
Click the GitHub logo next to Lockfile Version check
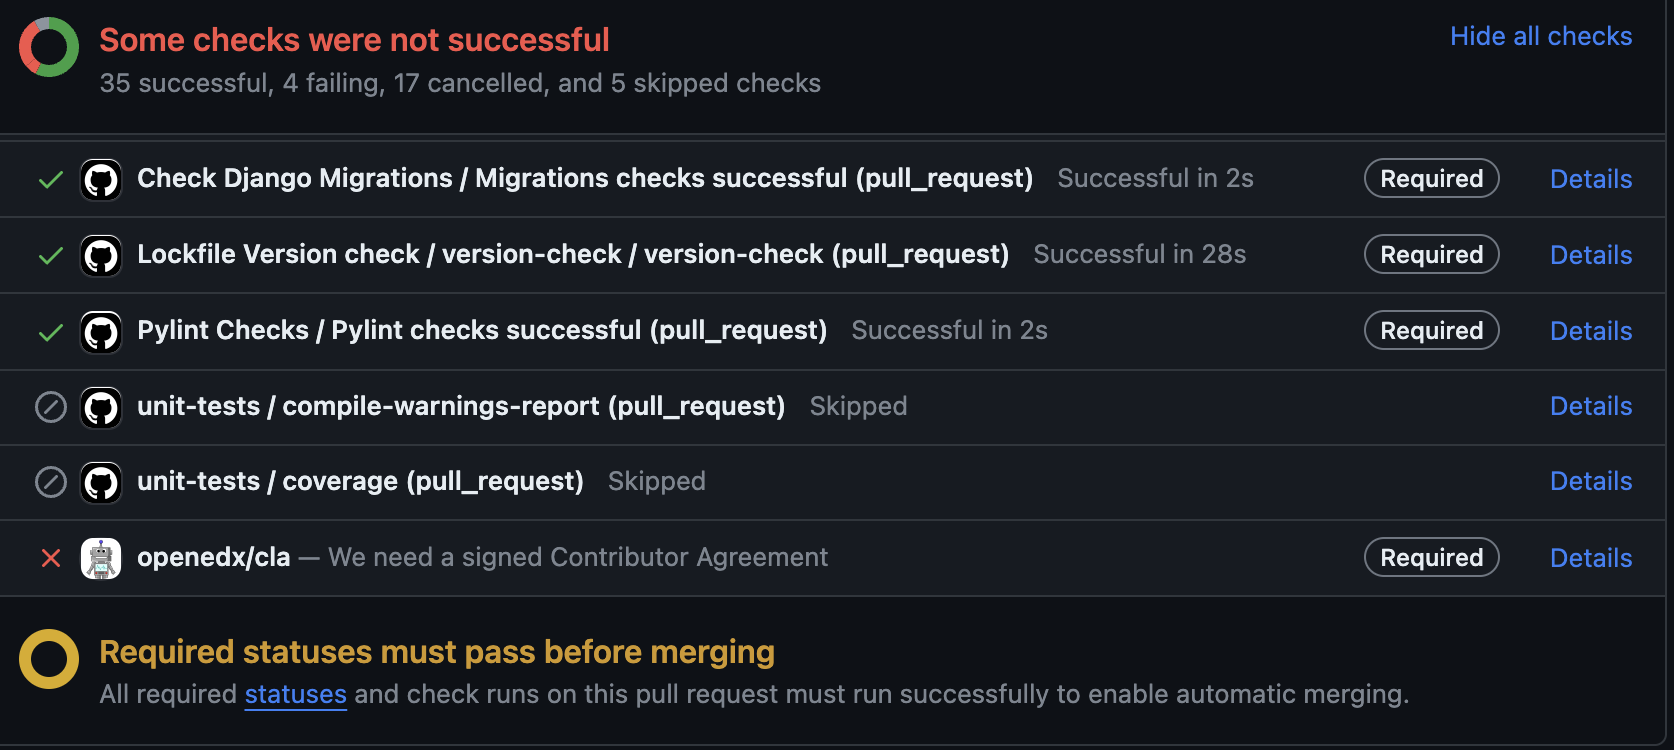(x=101, y=255)
